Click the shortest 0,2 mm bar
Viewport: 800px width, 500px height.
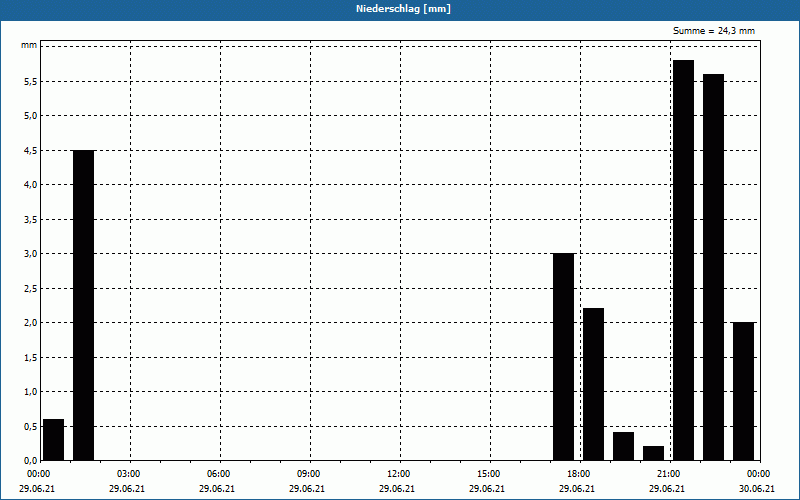click(x=653, y=453)
